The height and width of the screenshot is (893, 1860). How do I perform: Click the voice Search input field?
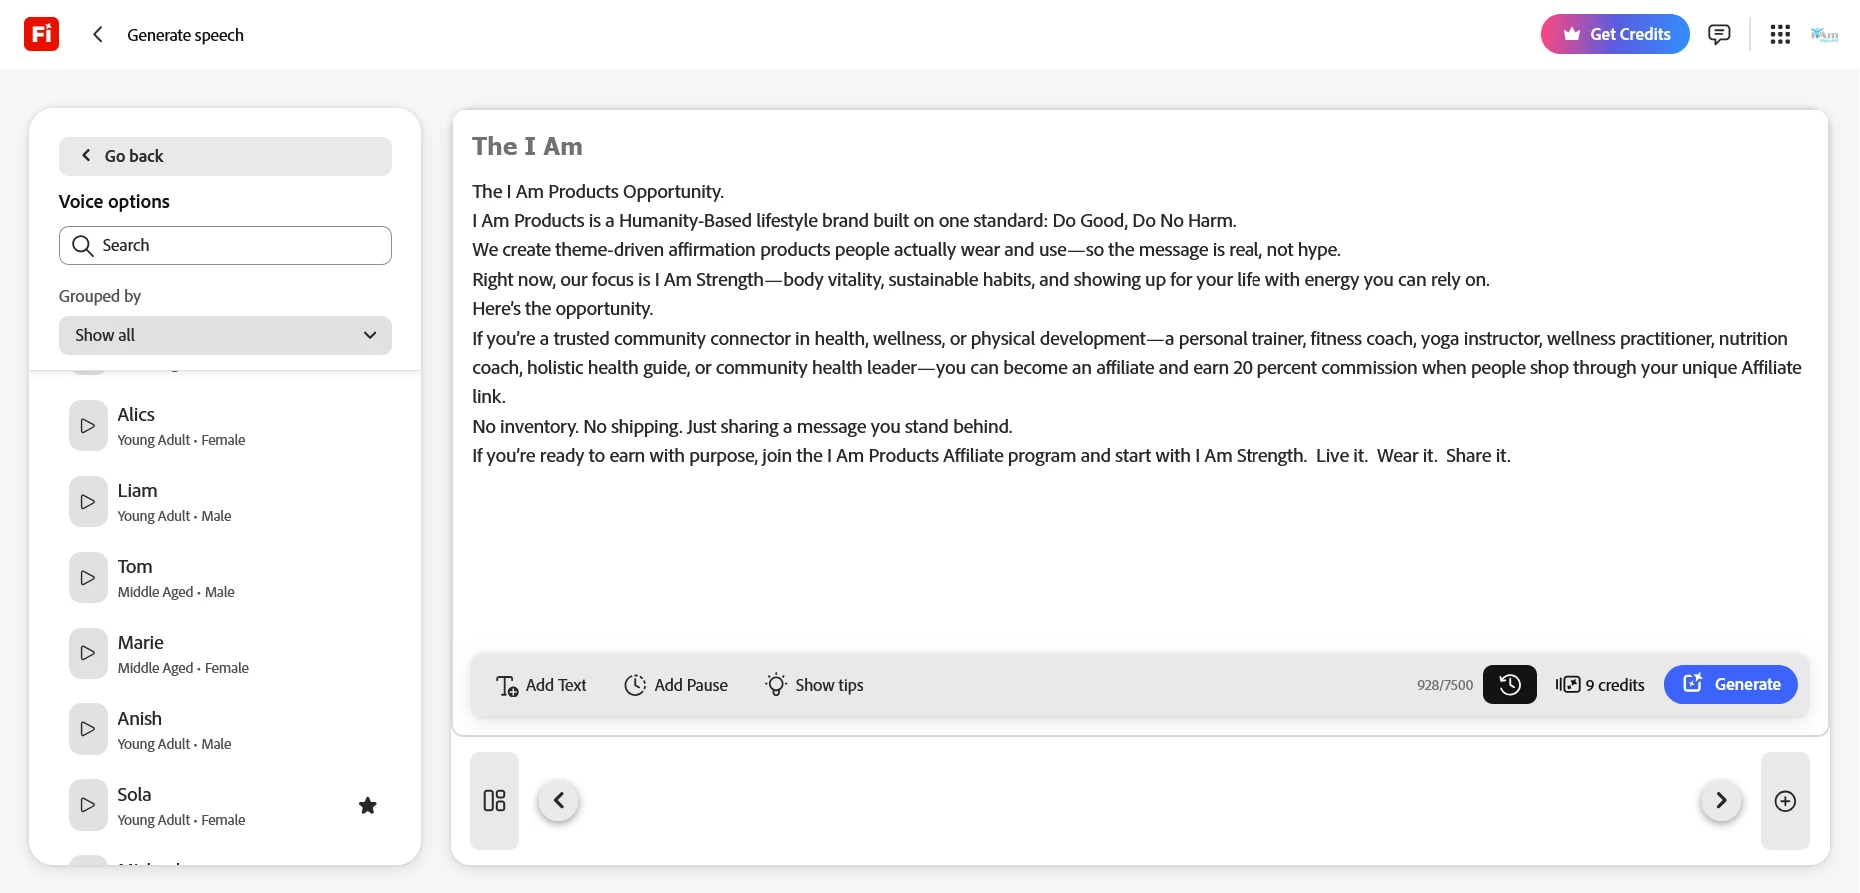[225, 245]
